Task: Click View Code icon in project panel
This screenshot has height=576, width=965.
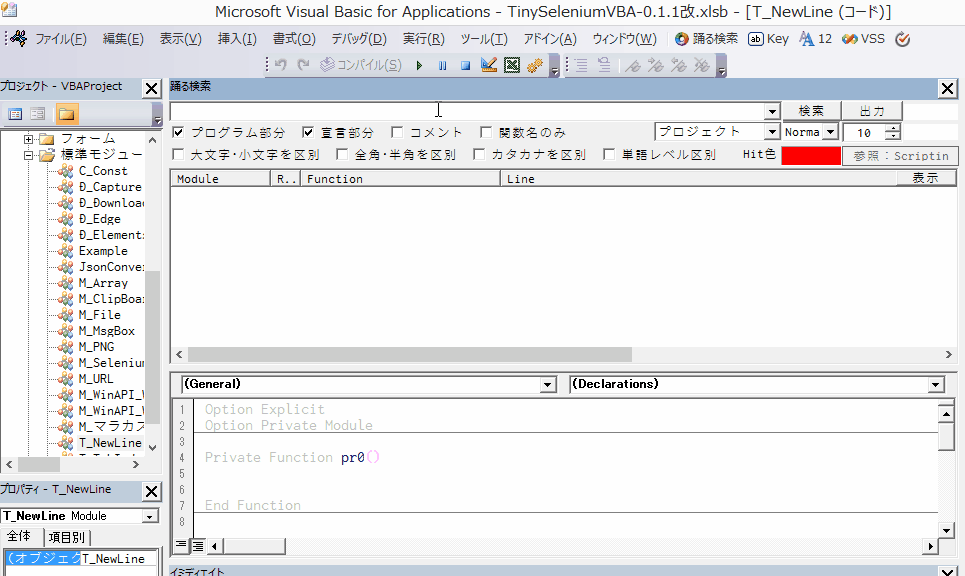Action: 15,114
